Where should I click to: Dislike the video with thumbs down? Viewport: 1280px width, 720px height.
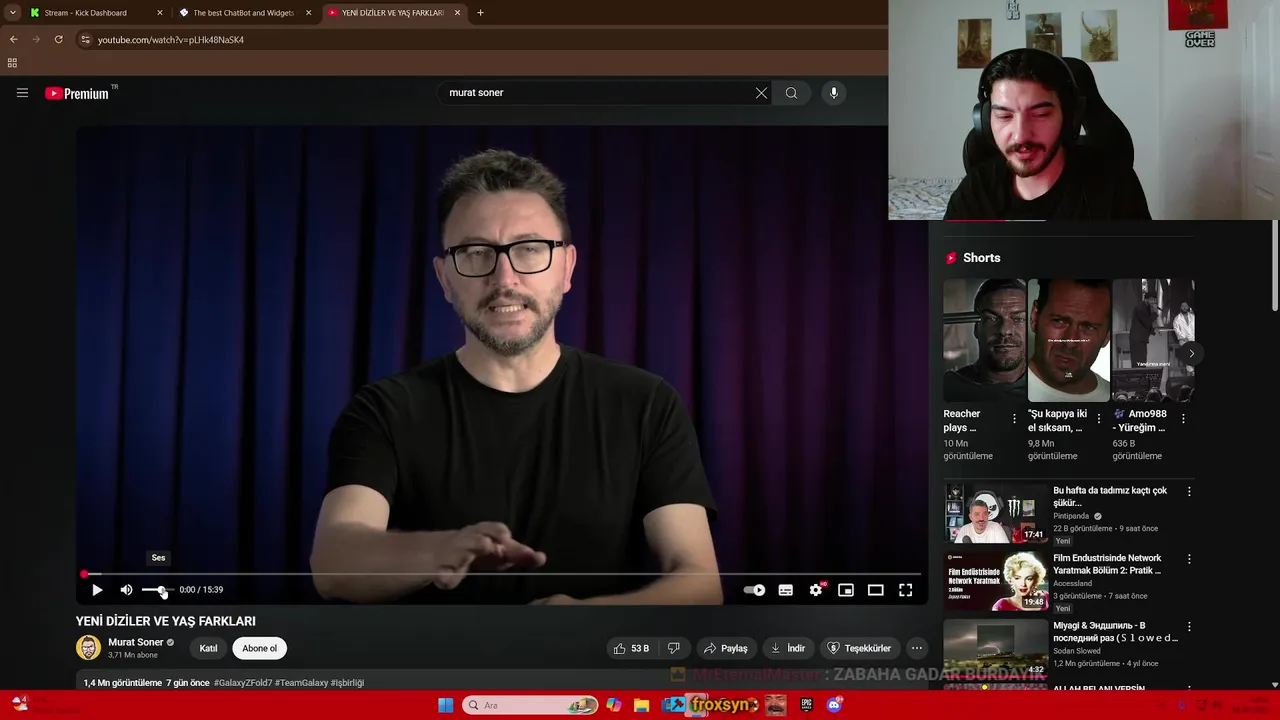674,648
